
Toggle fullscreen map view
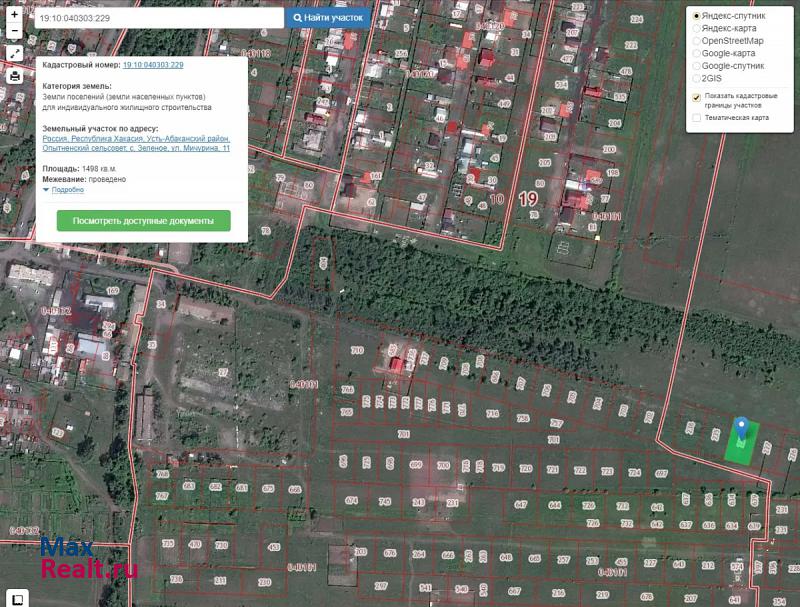point(15,53)
